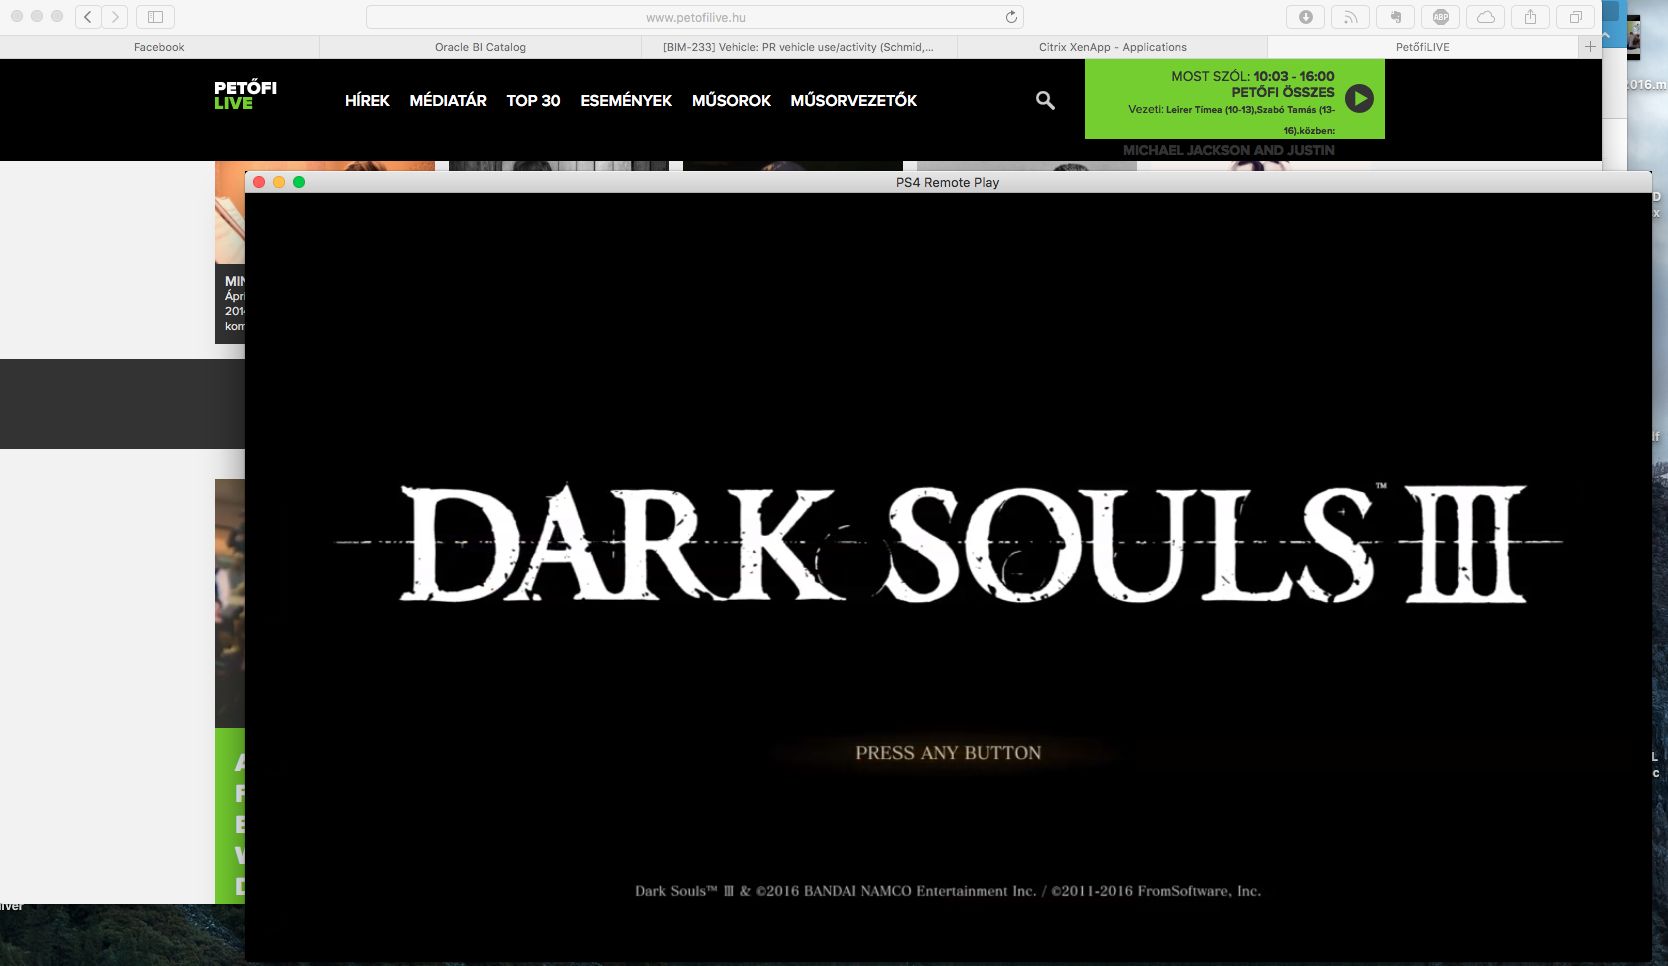Open the Safari downloads icon
This screenshot has width=1668, height=966.
(x=1305, y=17)
